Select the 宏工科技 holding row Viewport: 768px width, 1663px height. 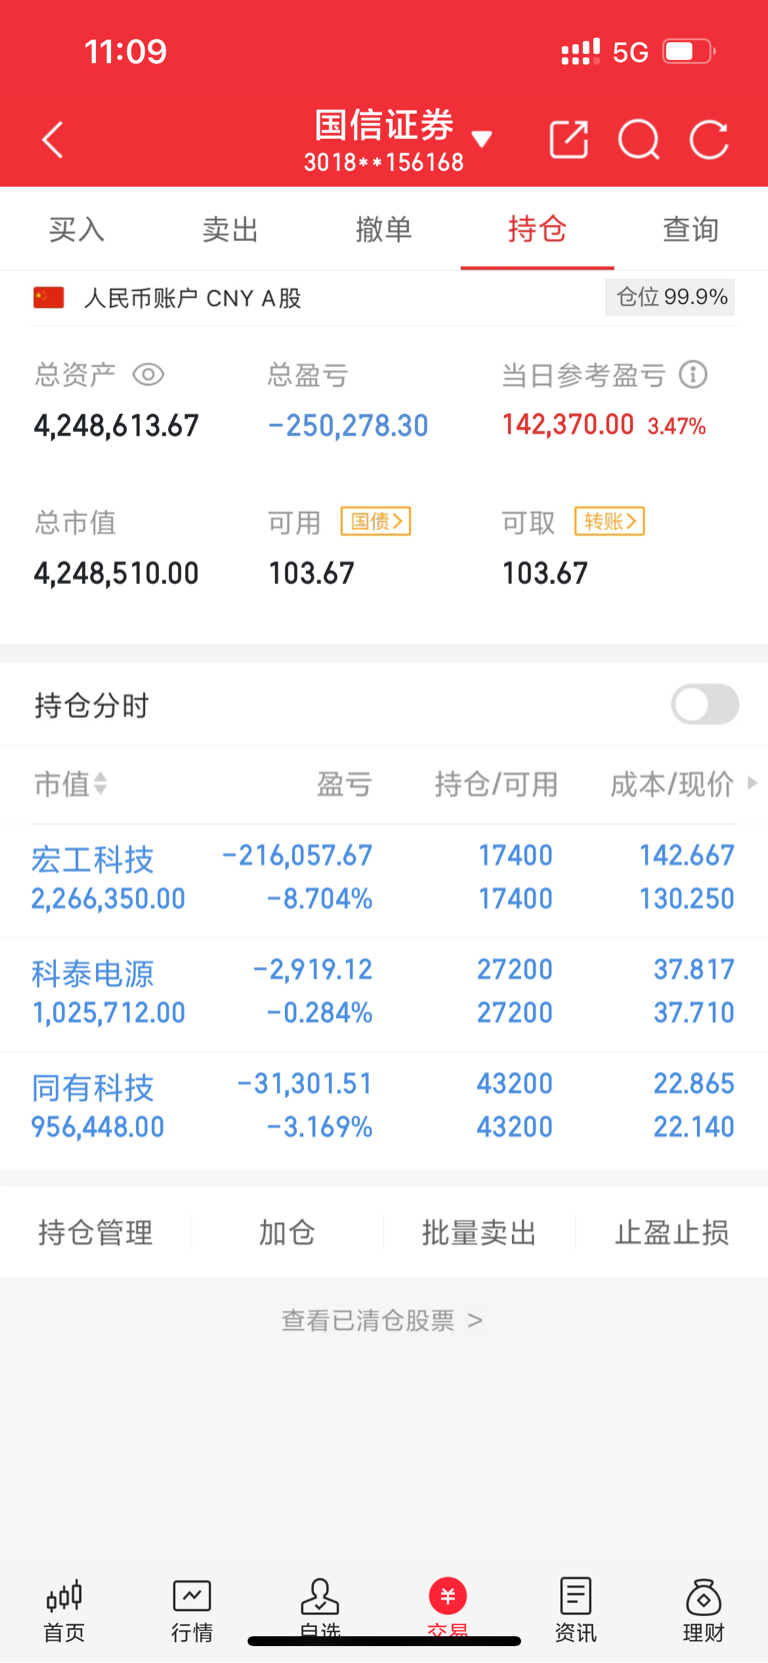coord(383,878)
